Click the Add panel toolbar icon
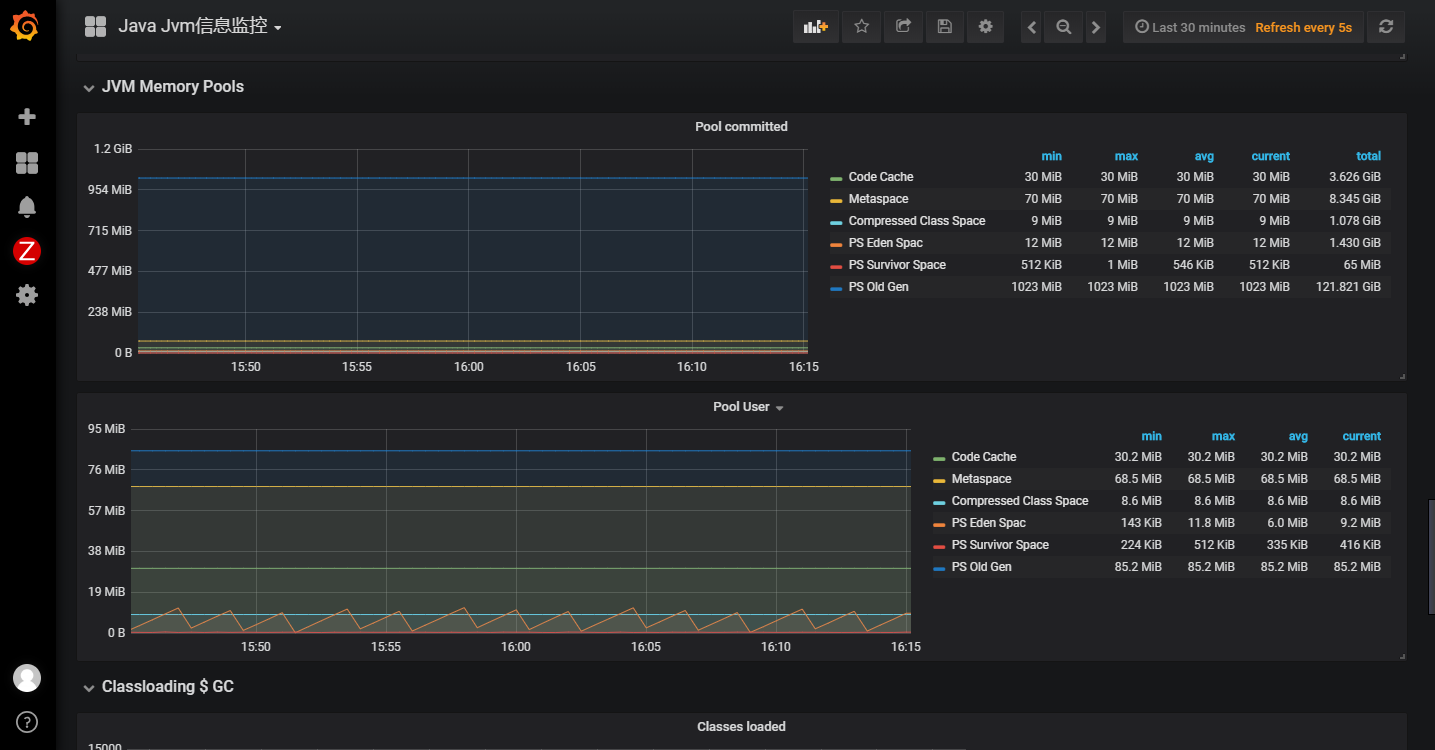Viewport: 1435px width, 750px height. point(816,27)
